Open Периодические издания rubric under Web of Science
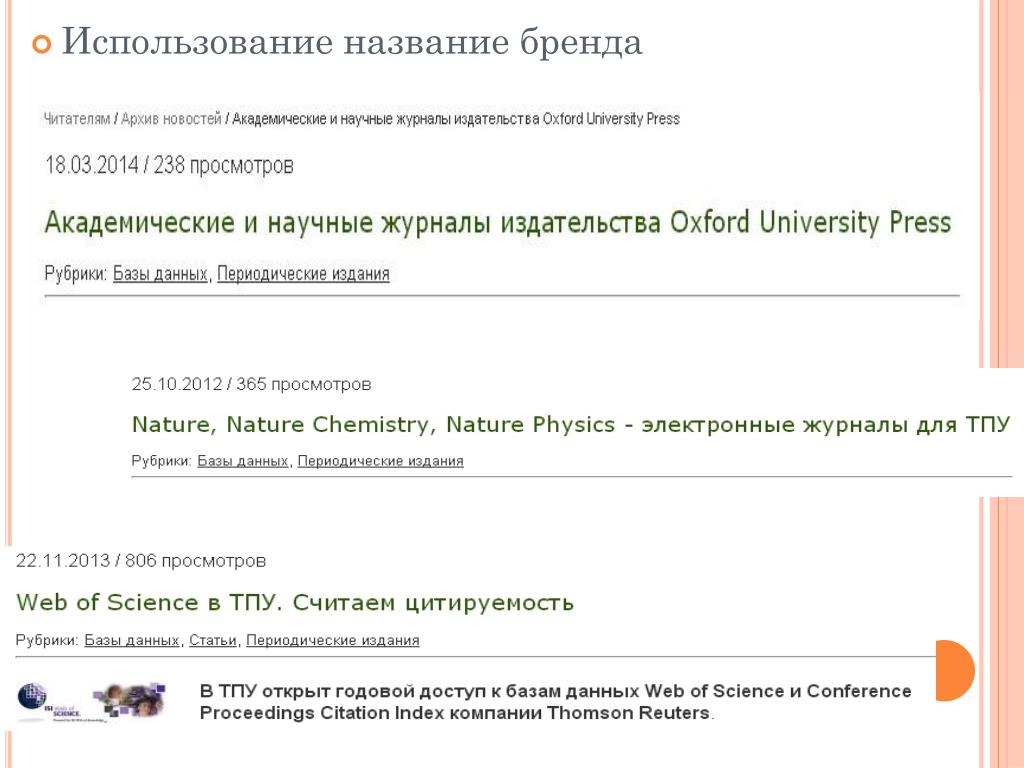Viewport: 1024px width, 768px height. pyautogui.click(x=333, y=641)
